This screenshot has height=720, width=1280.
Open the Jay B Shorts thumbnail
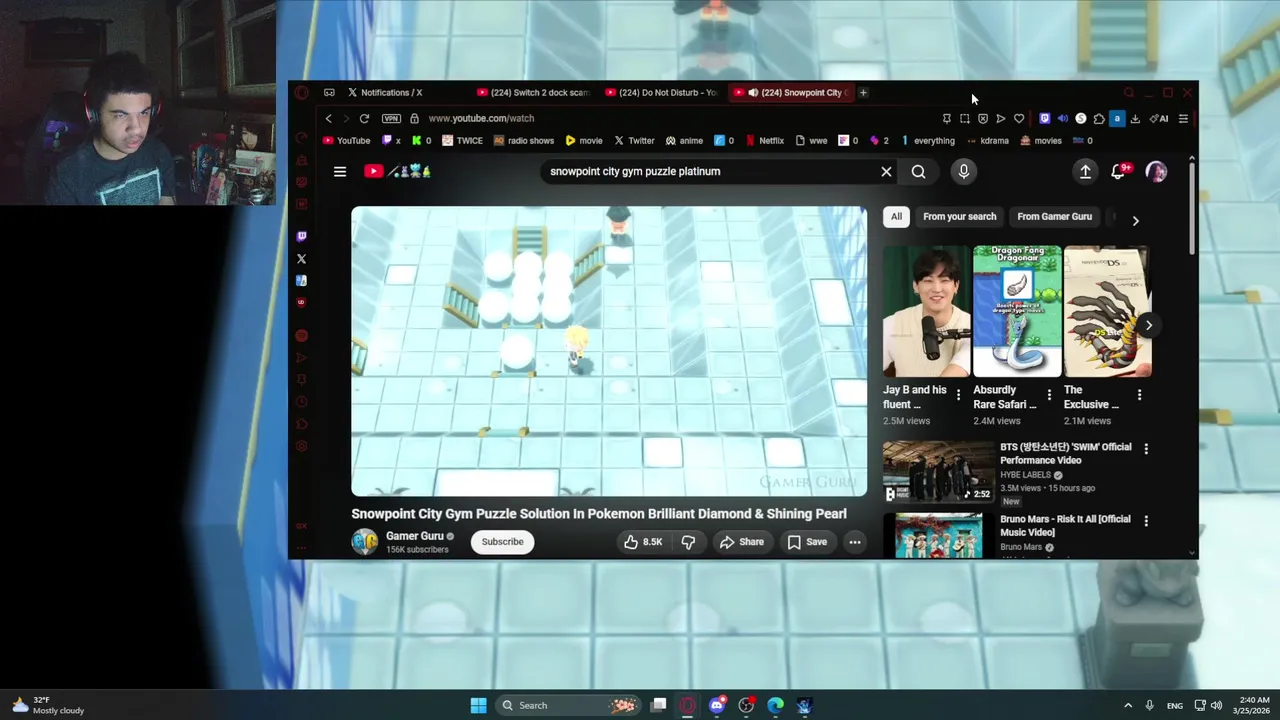coord(926,311)
